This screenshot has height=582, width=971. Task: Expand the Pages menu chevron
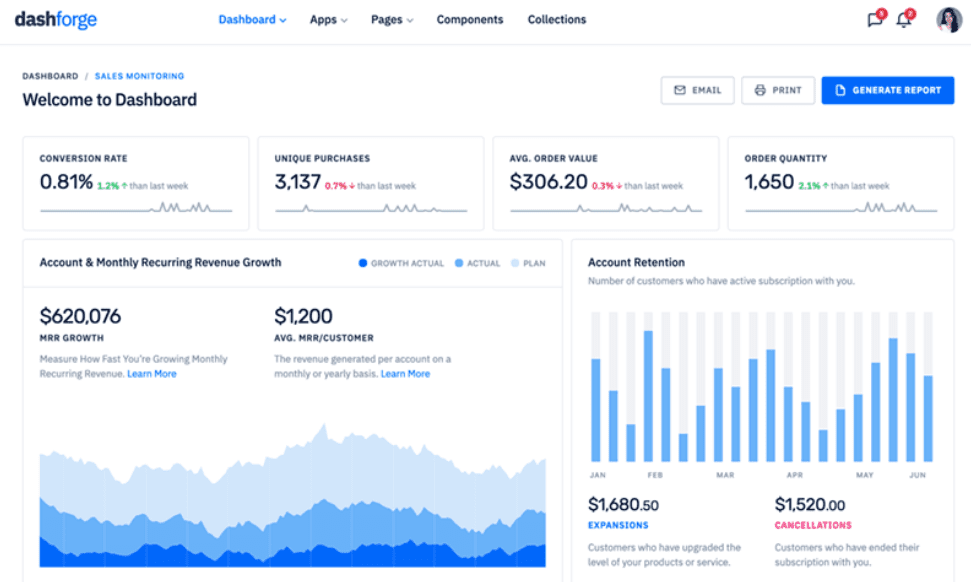tap(409, 20)
